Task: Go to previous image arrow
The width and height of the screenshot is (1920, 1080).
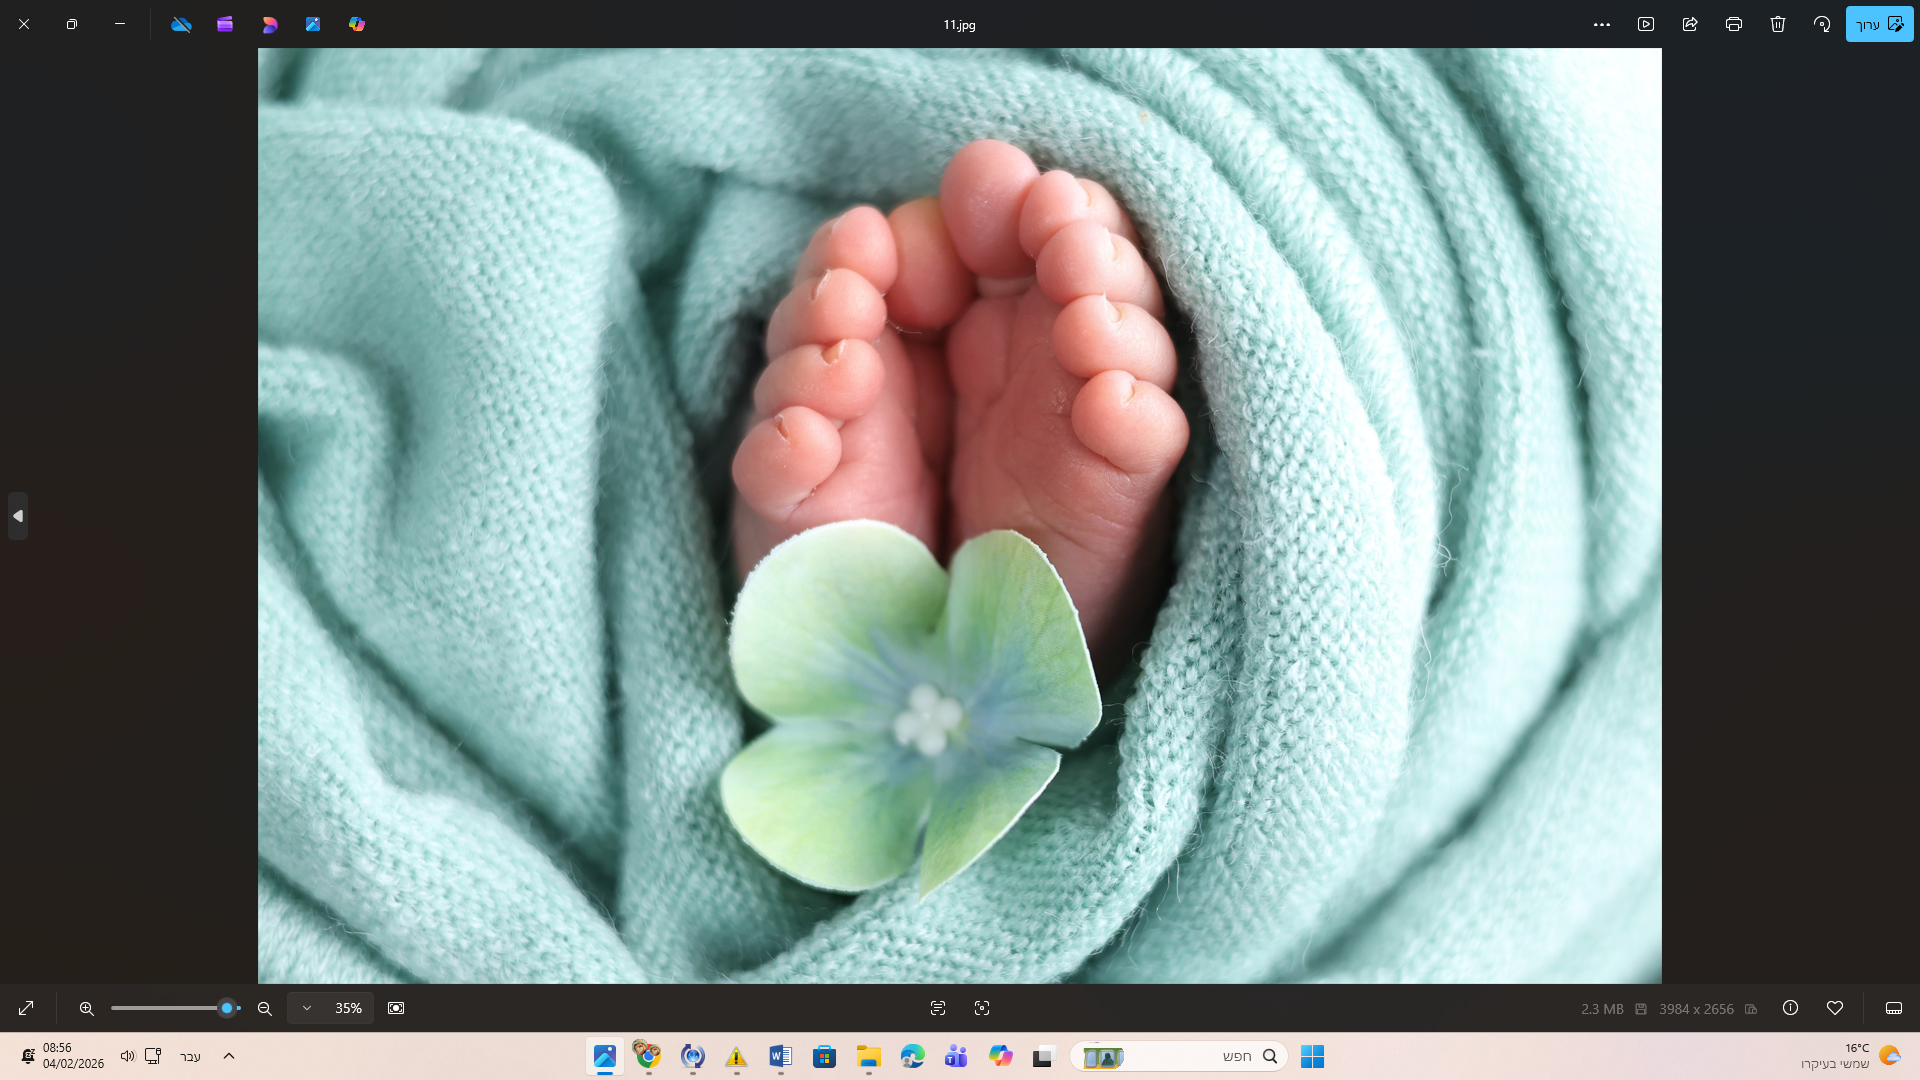Action: pyautogui.click(x=18, y=516)
